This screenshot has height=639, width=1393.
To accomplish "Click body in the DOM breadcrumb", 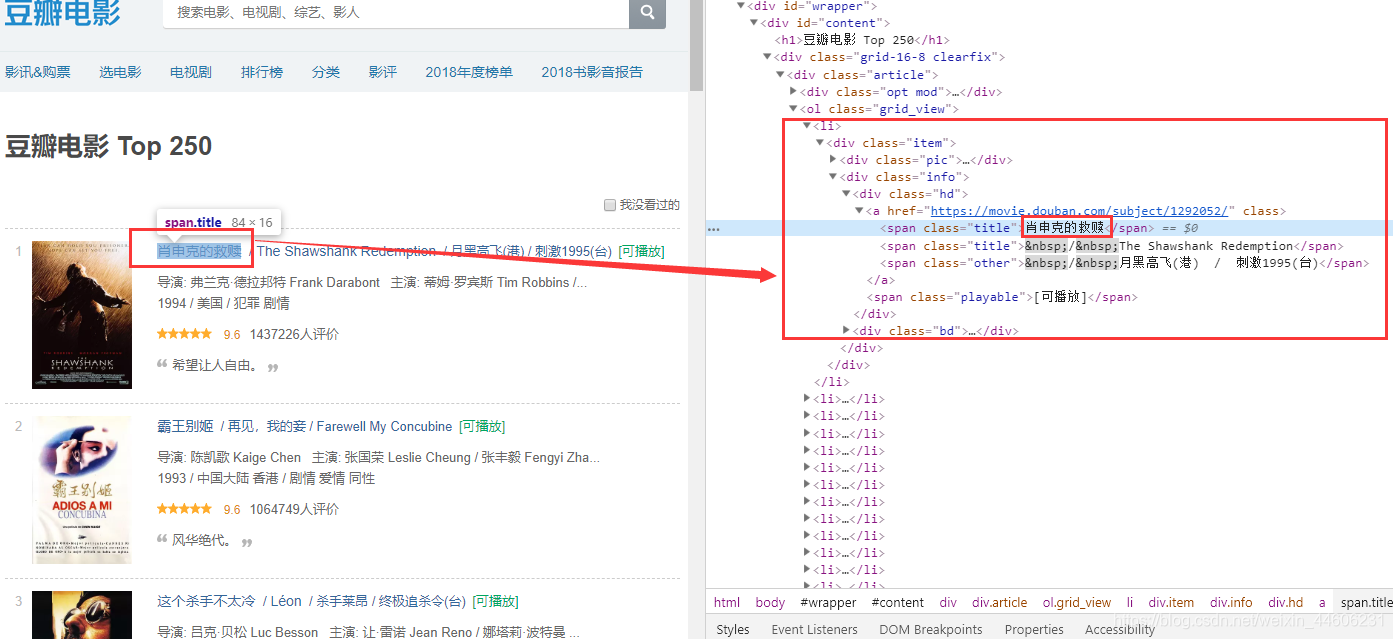I will pyautogui.click(x=770, y=602).
